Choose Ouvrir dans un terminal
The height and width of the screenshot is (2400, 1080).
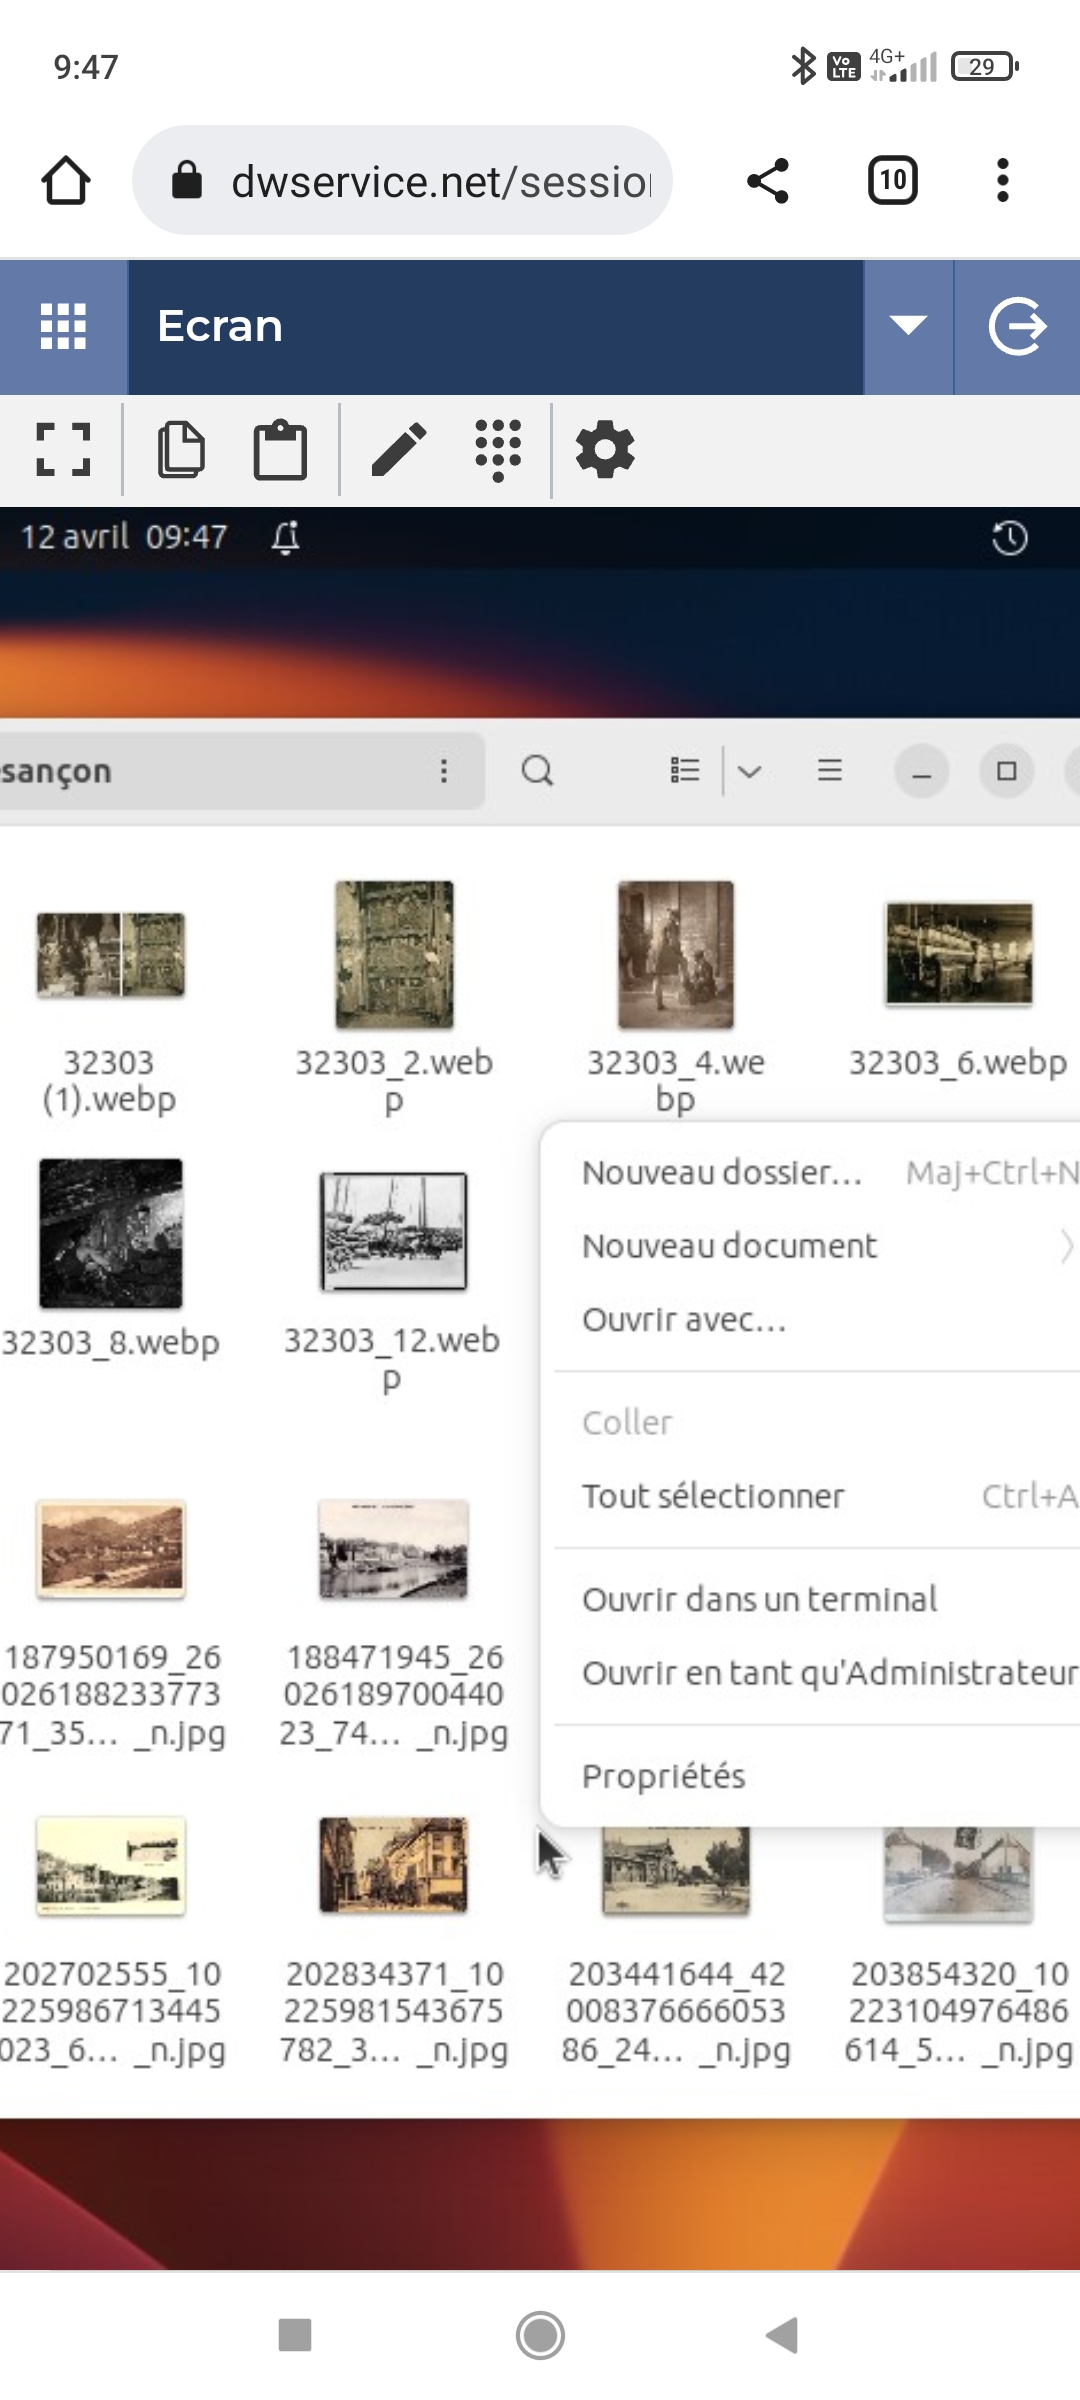759,1599
